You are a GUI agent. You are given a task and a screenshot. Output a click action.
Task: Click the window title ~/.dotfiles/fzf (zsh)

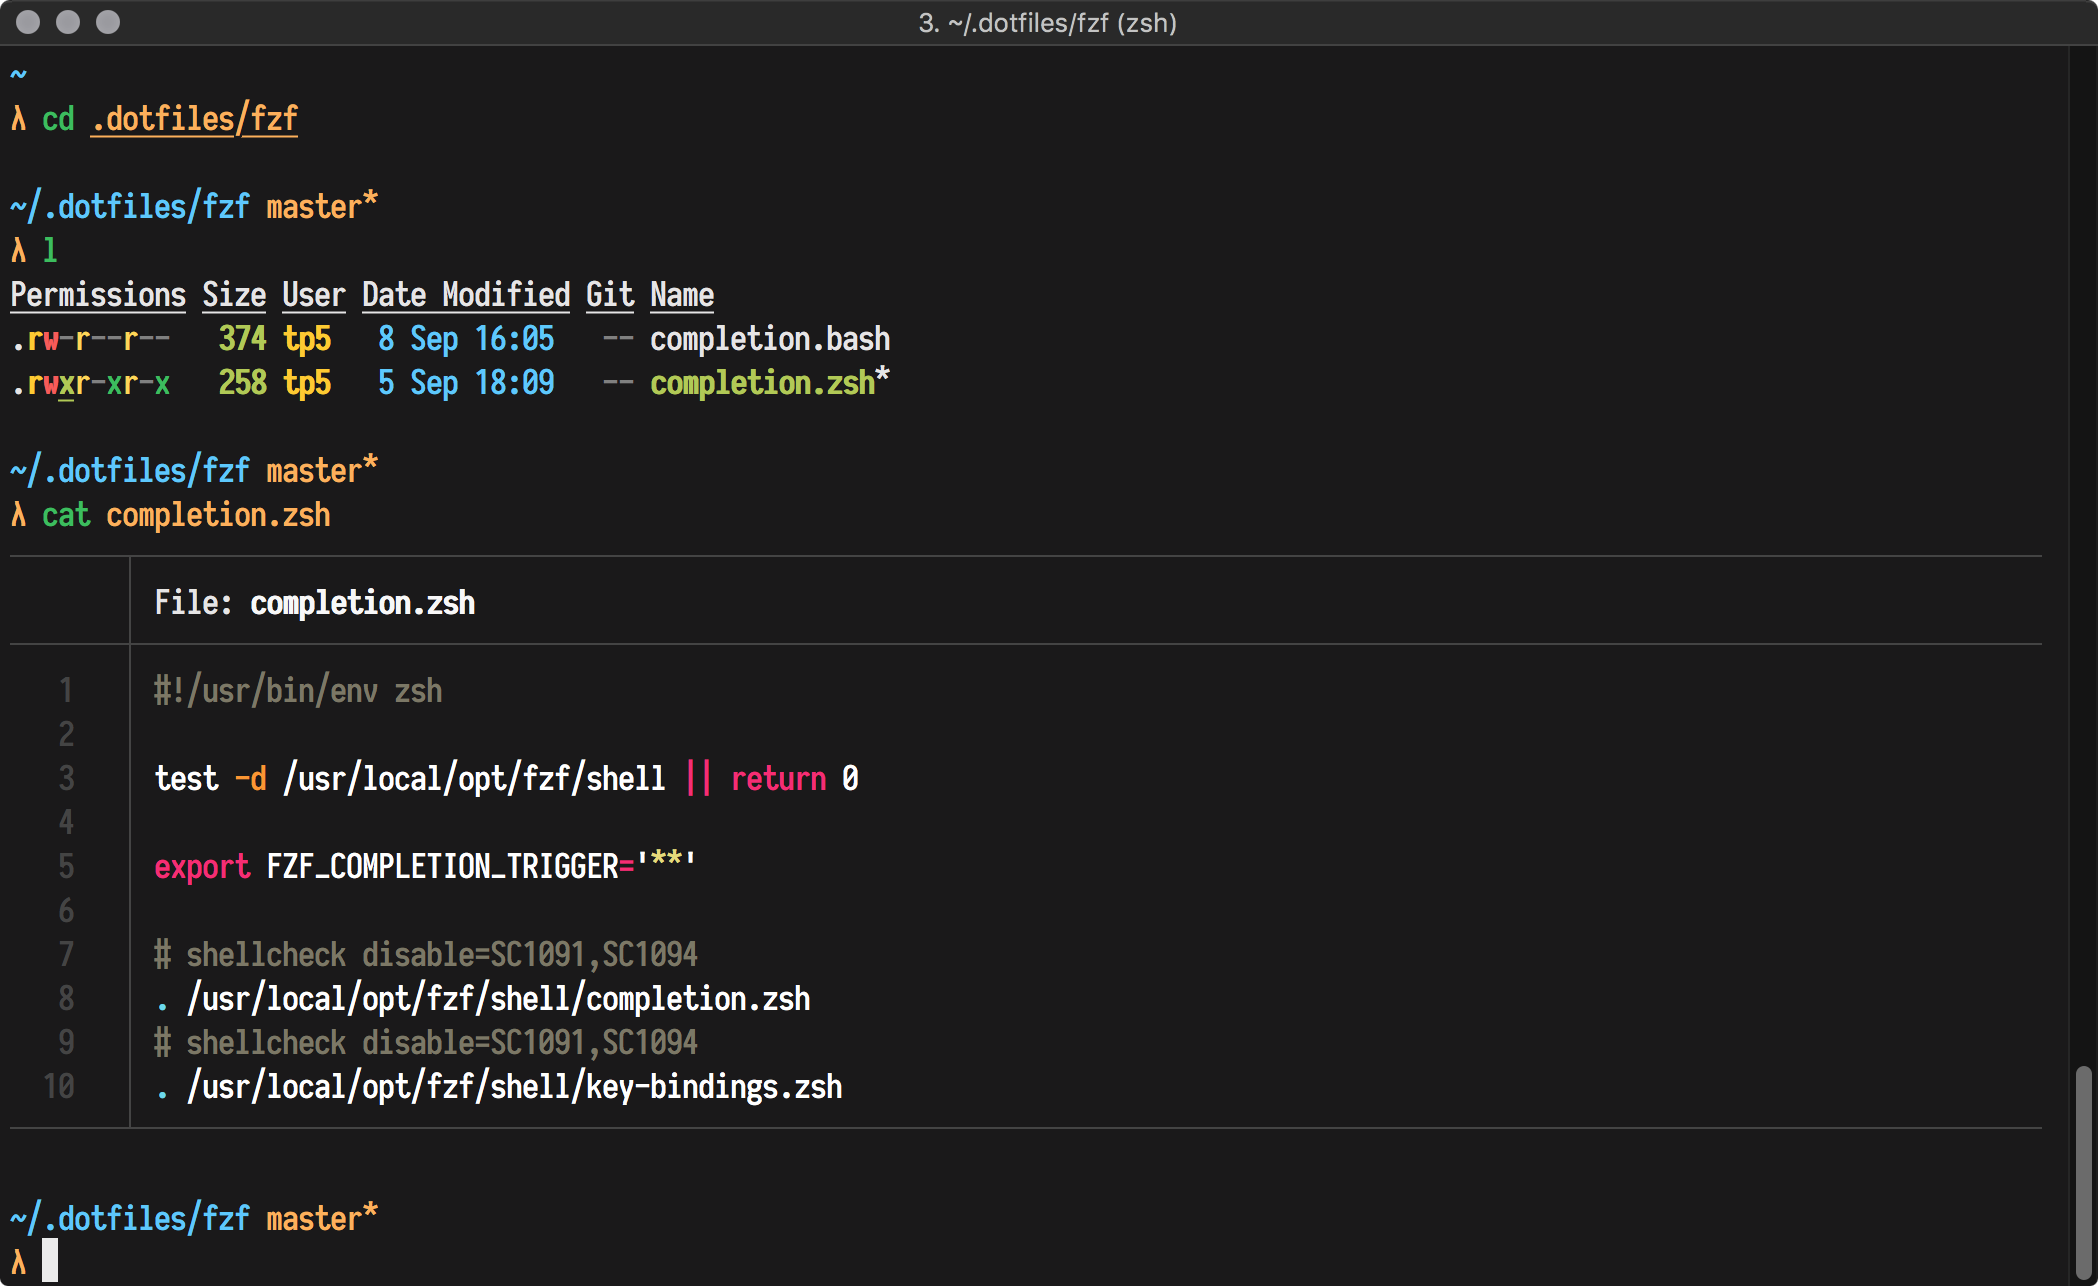click(x=1047, y=22)
